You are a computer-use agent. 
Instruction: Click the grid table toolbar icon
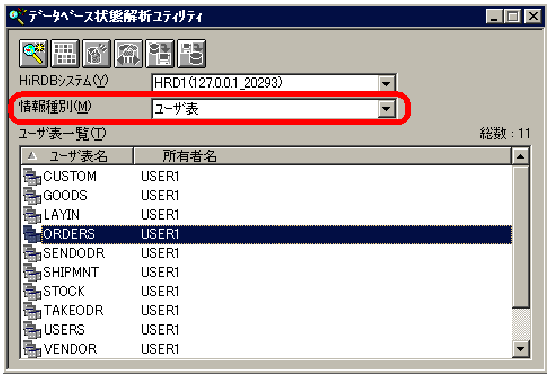(65, 53)
